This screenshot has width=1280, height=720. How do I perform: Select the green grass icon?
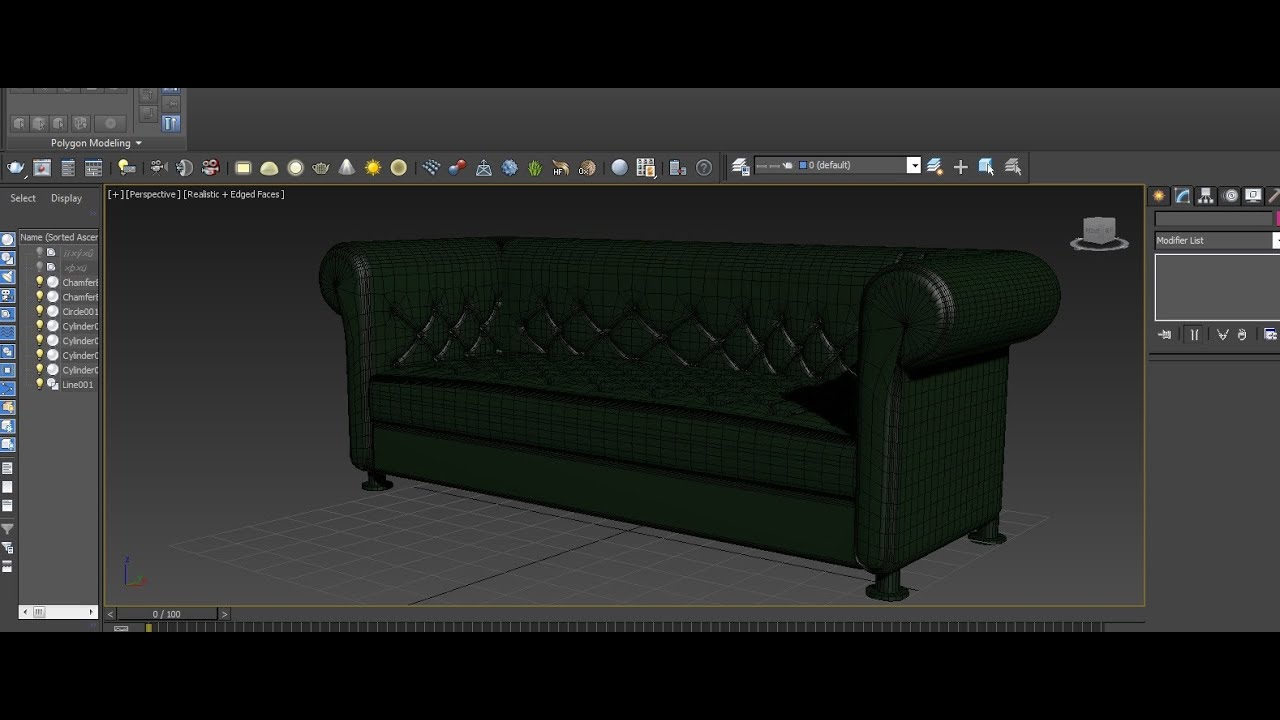pos(535,168)
